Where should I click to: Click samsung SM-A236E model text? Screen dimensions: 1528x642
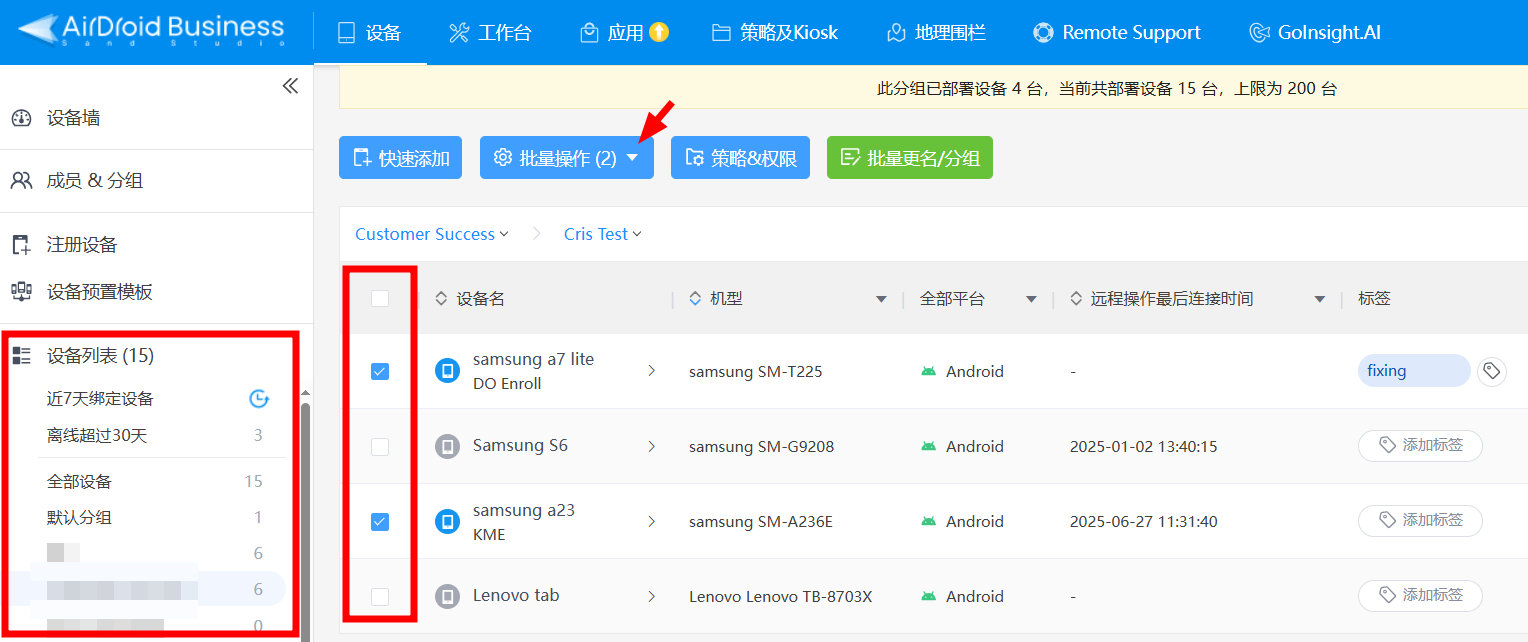[761, 522]
